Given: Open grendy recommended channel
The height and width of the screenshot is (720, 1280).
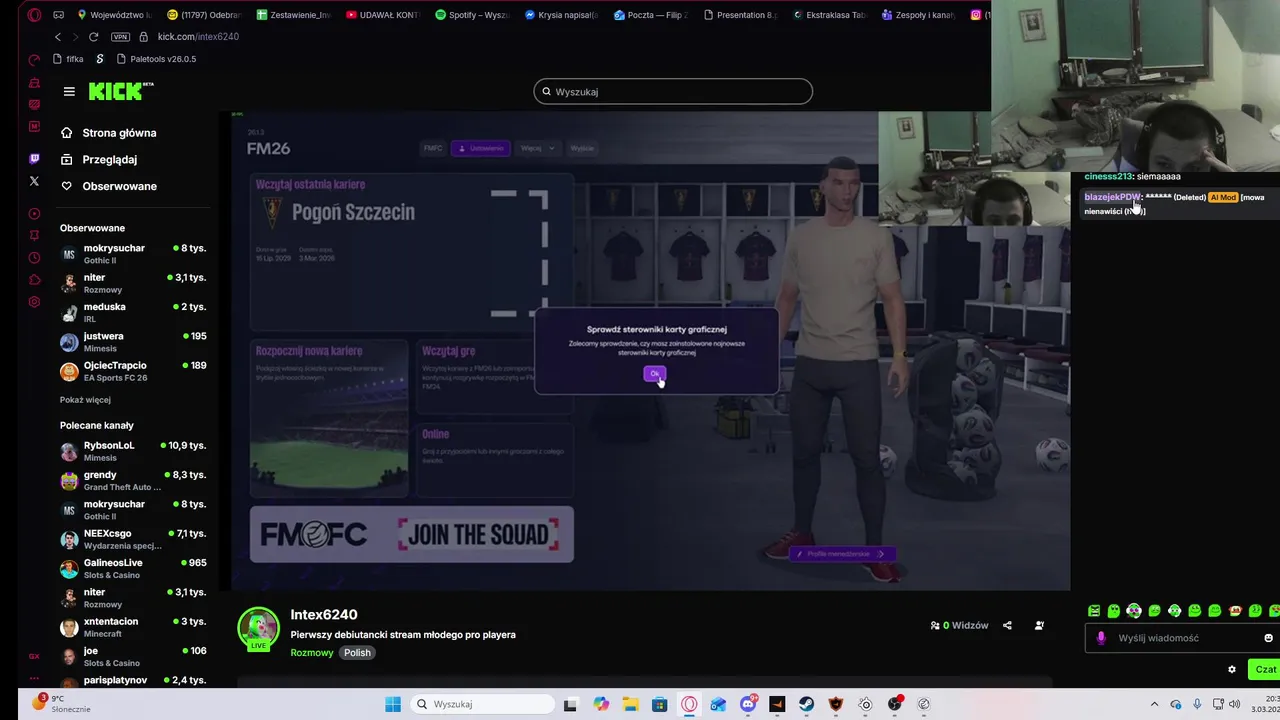Looking at the screenshot, I should coord(133,481).
